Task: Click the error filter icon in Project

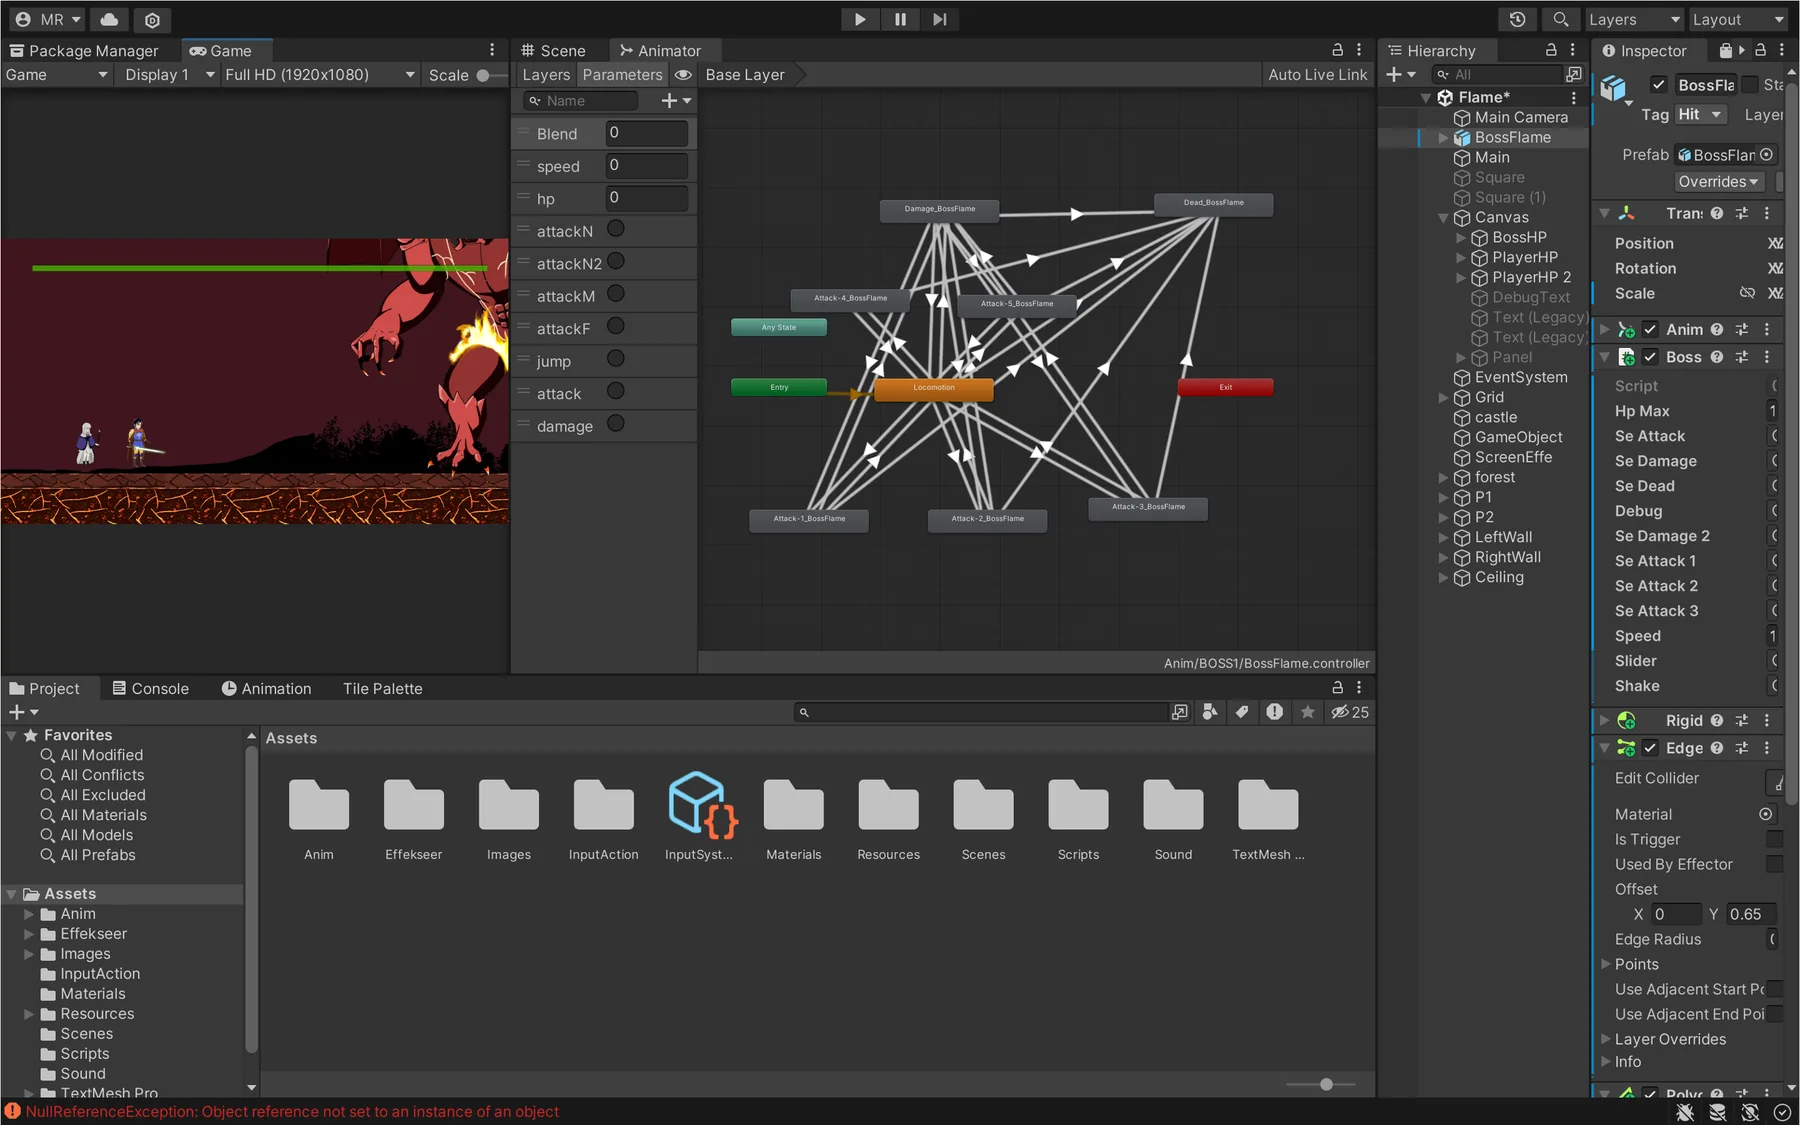Action: click(x=1274, y=712)
